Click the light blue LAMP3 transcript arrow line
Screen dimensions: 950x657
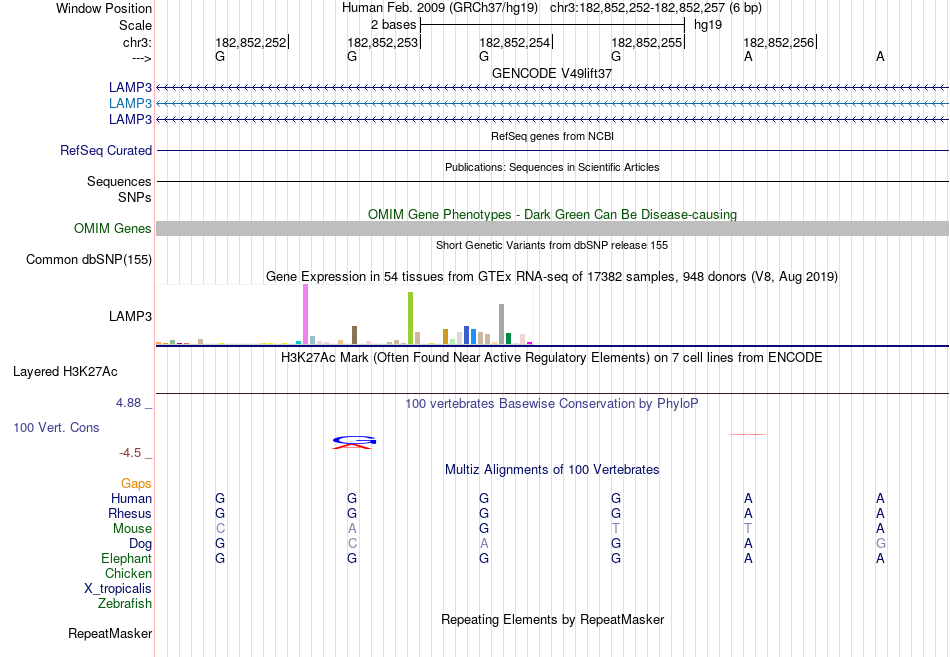click(552, 104)
